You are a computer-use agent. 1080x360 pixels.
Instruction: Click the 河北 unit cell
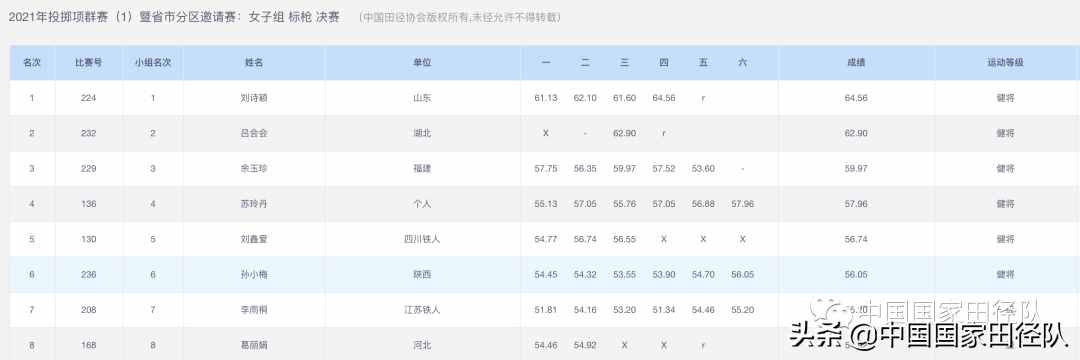pyautogui.click(x=422, y=346)
